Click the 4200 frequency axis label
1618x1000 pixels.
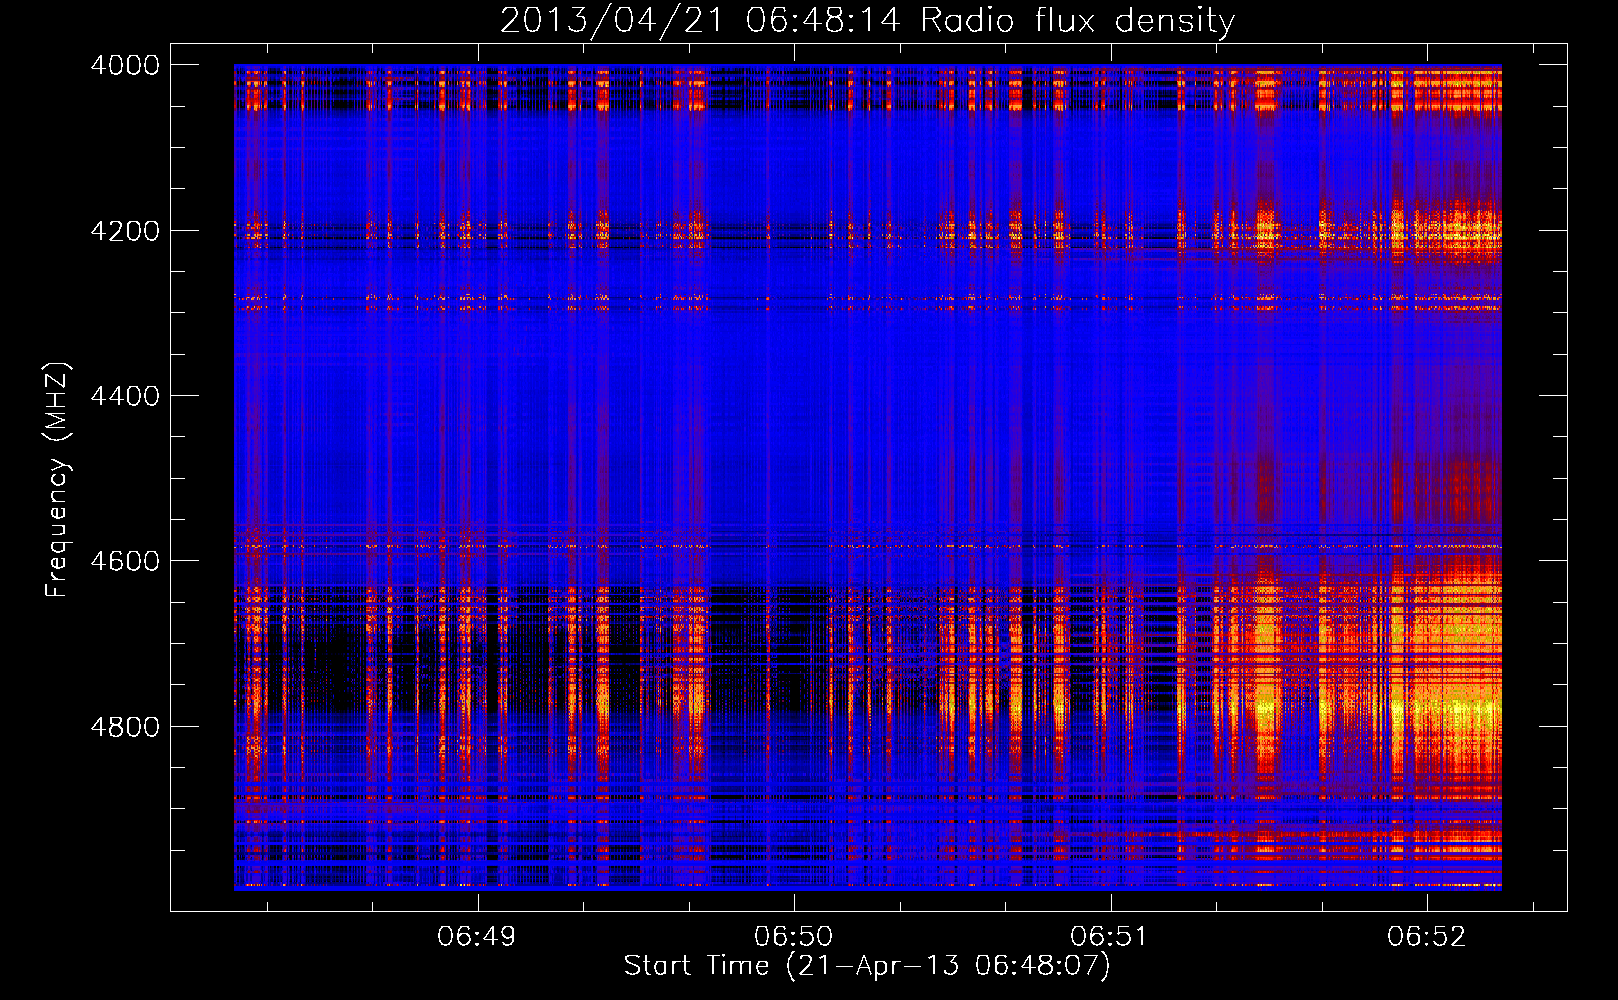pyautogui.click(x=125, y=231)
